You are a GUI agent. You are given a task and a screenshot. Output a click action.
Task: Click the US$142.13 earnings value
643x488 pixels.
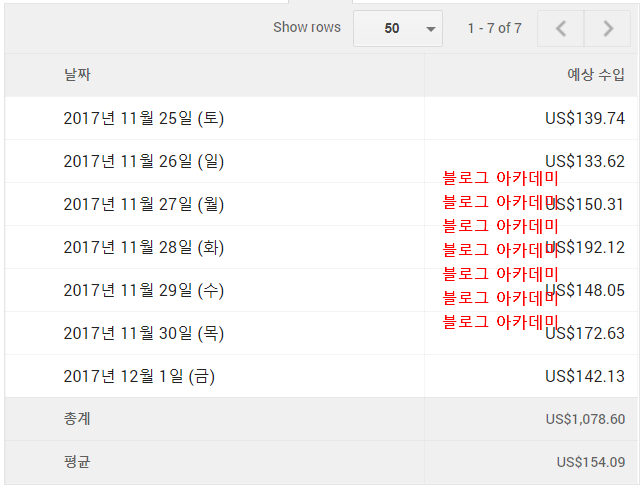pyautogui.click(x=585, y=376)
